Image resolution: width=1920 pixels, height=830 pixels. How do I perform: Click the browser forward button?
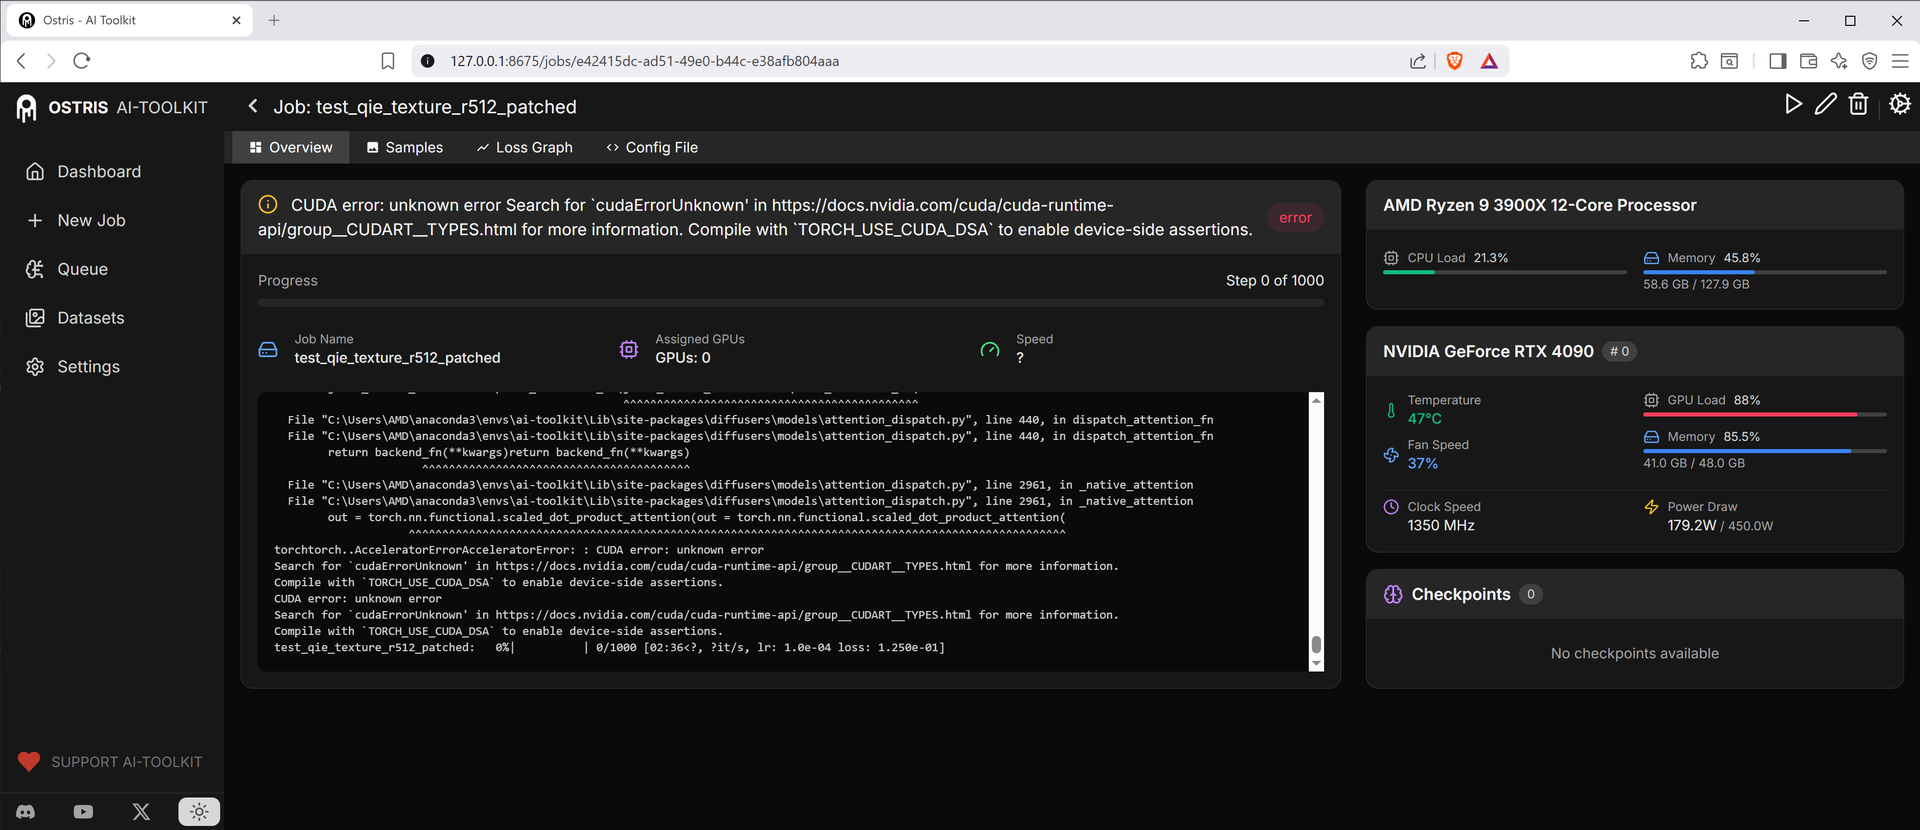pyautogui.click(x=51, y=61)
